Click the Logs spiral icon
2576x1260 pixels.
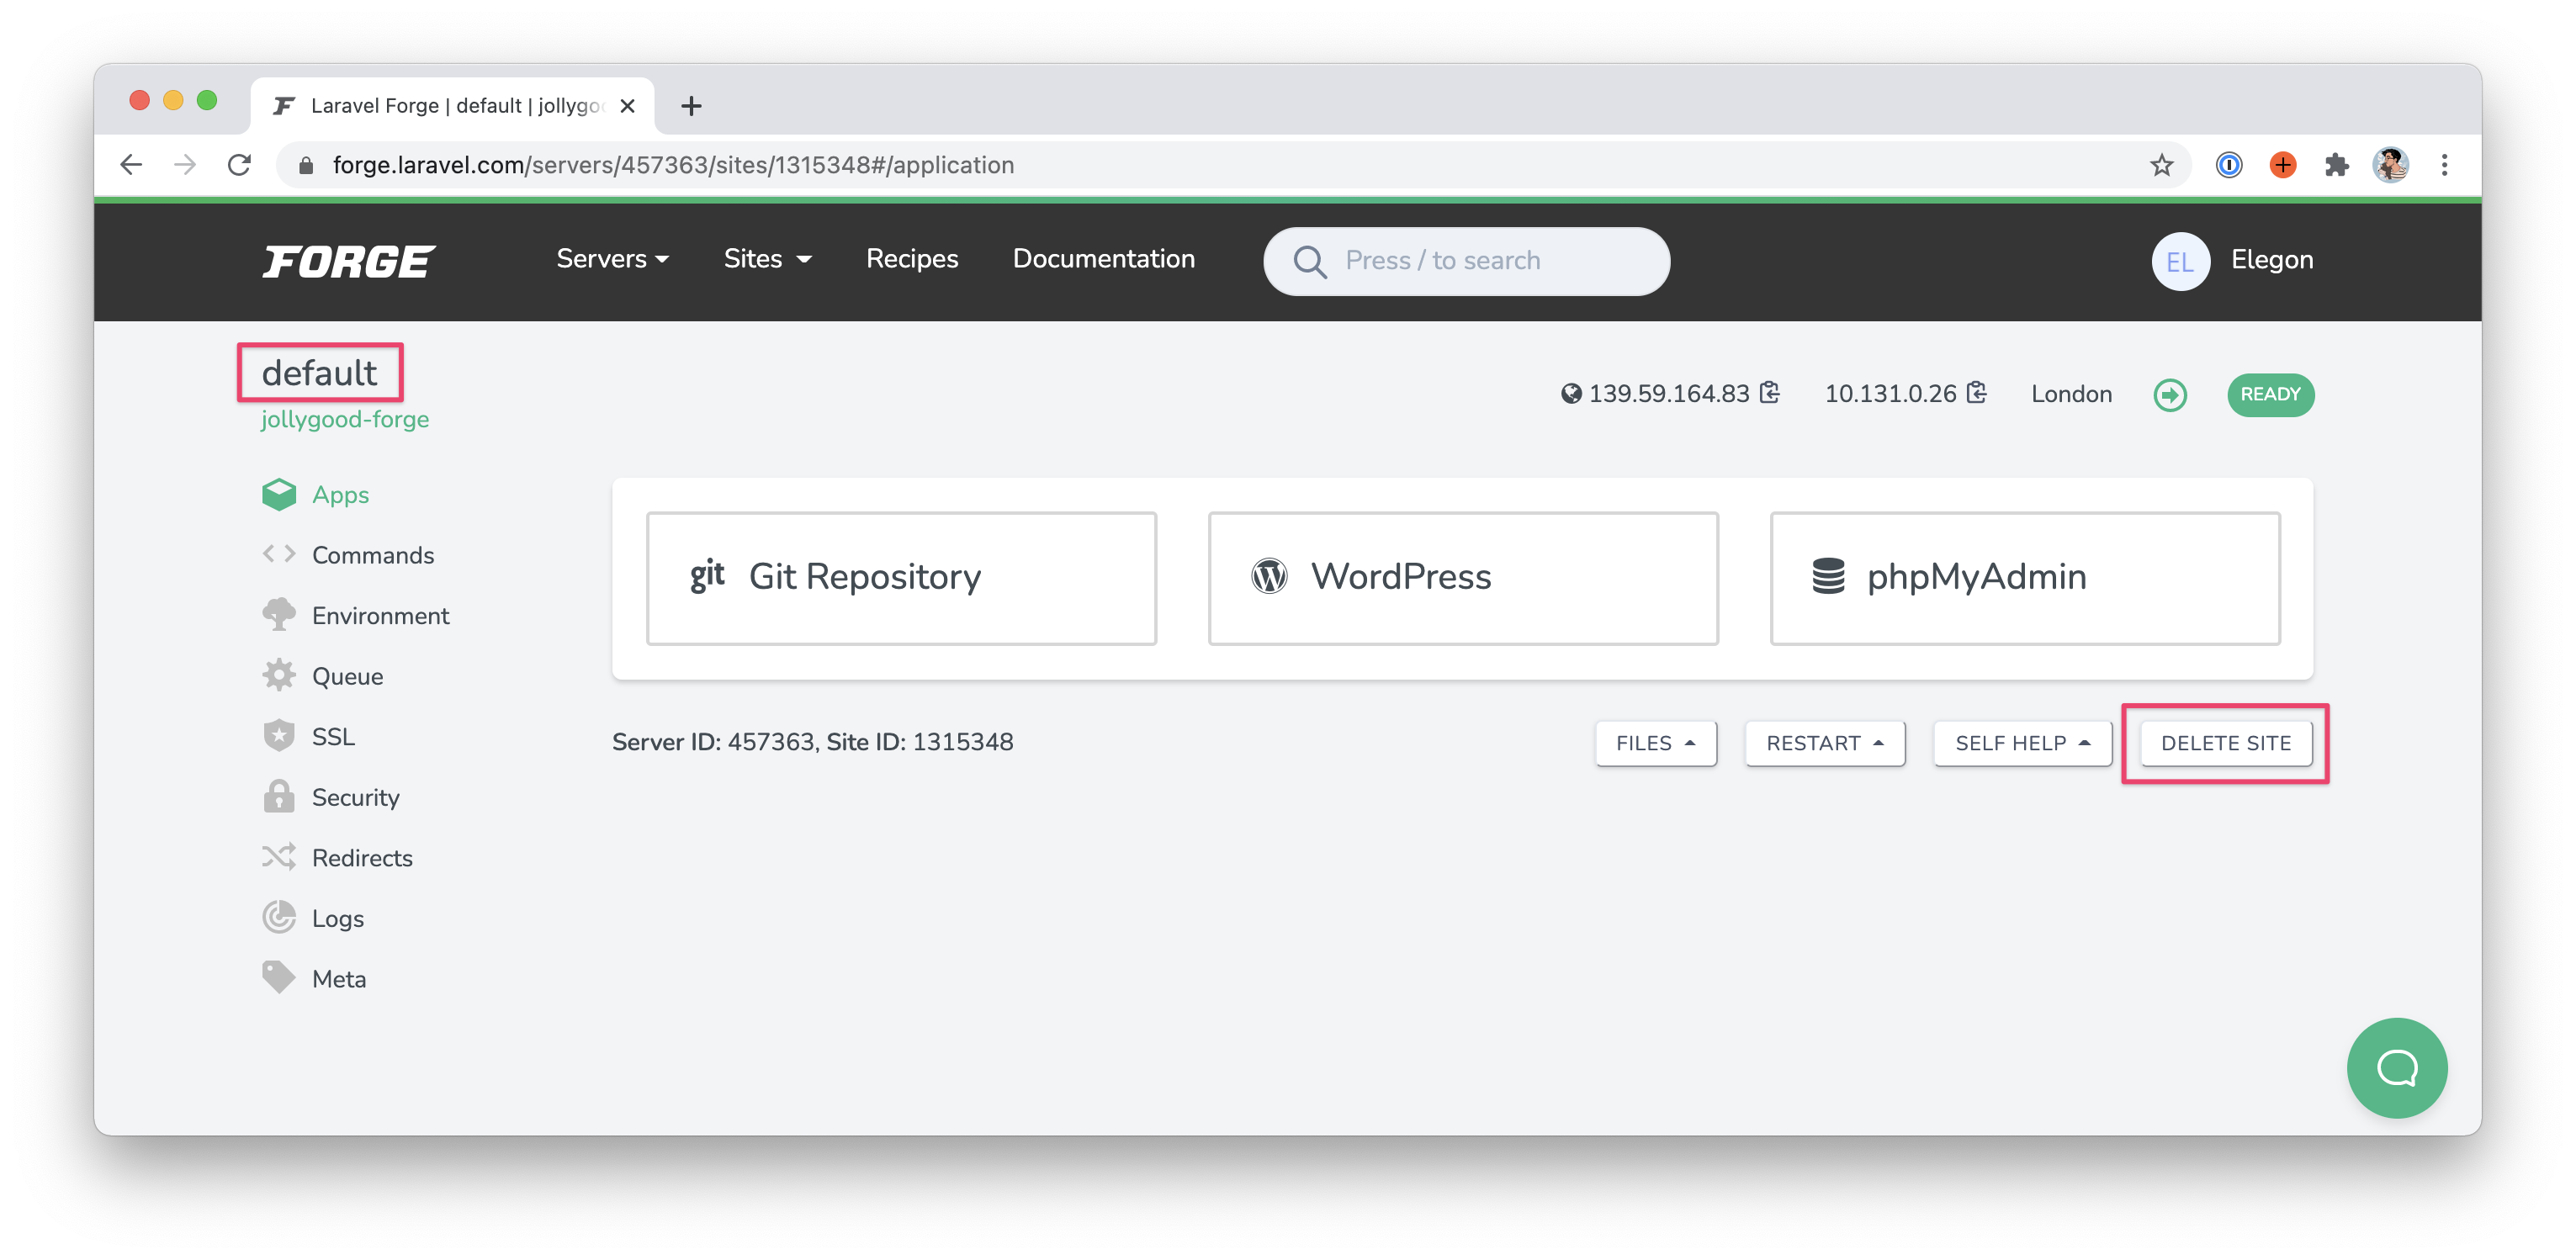(x=279, y=917)
